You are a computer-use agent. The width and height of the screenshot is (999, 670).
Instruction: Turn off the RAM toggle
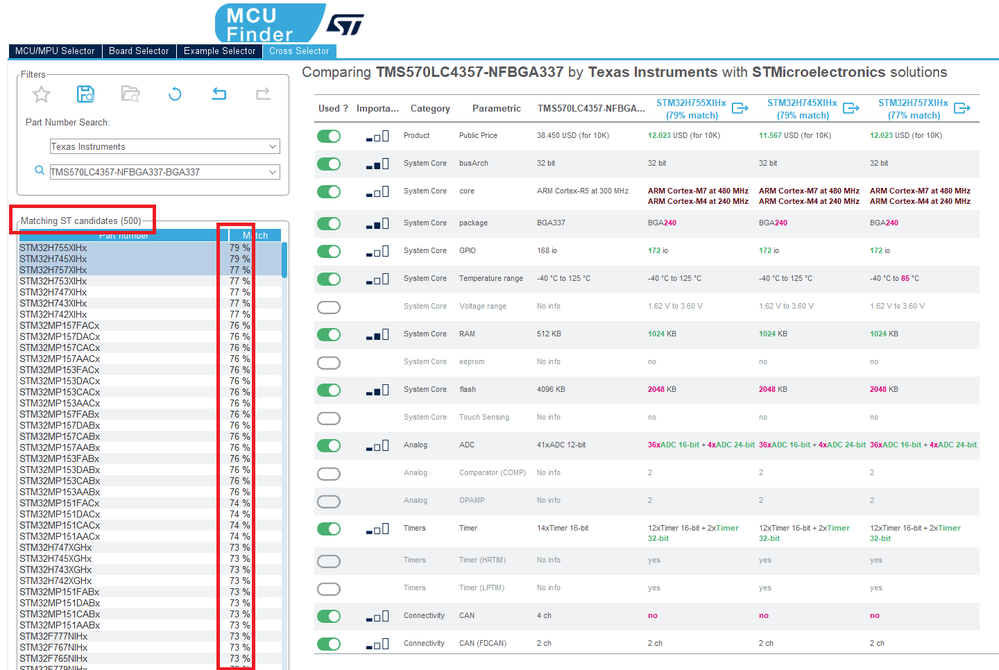(x=329, y=334)
